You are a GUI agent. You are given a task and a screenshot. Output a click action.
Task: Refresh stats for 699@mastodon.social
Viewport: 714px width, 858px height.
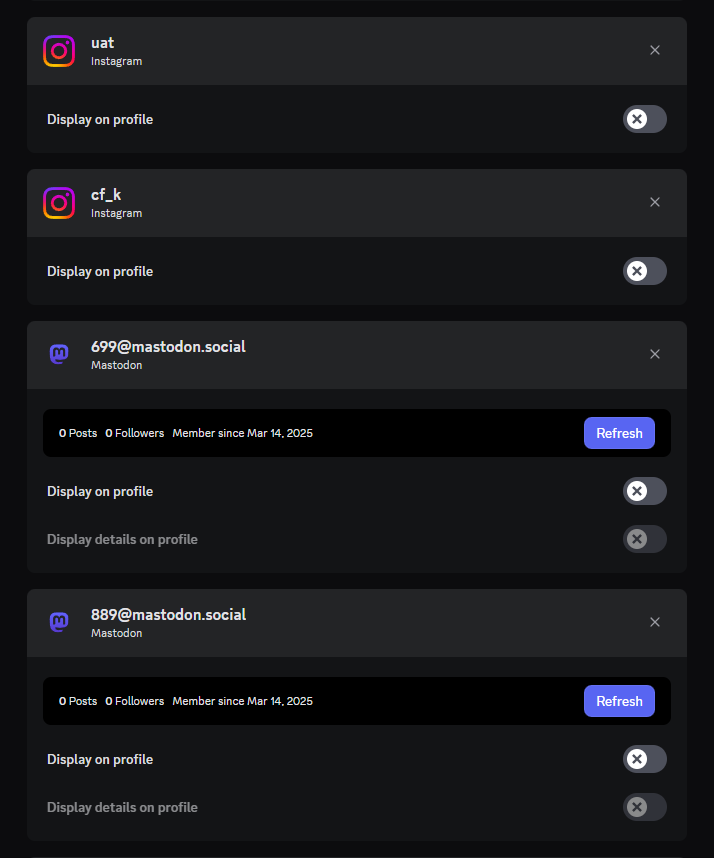tap(619, 433)
